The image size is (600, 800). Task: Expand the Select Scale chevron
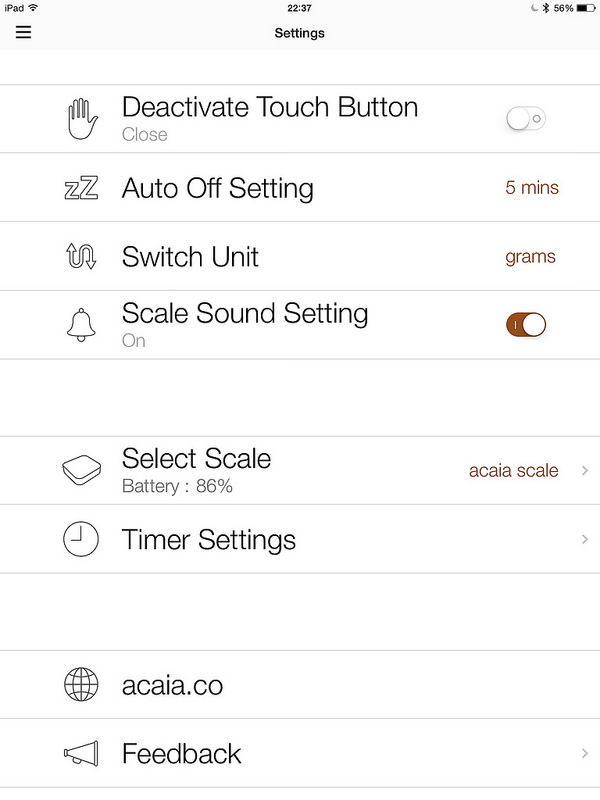584,470
